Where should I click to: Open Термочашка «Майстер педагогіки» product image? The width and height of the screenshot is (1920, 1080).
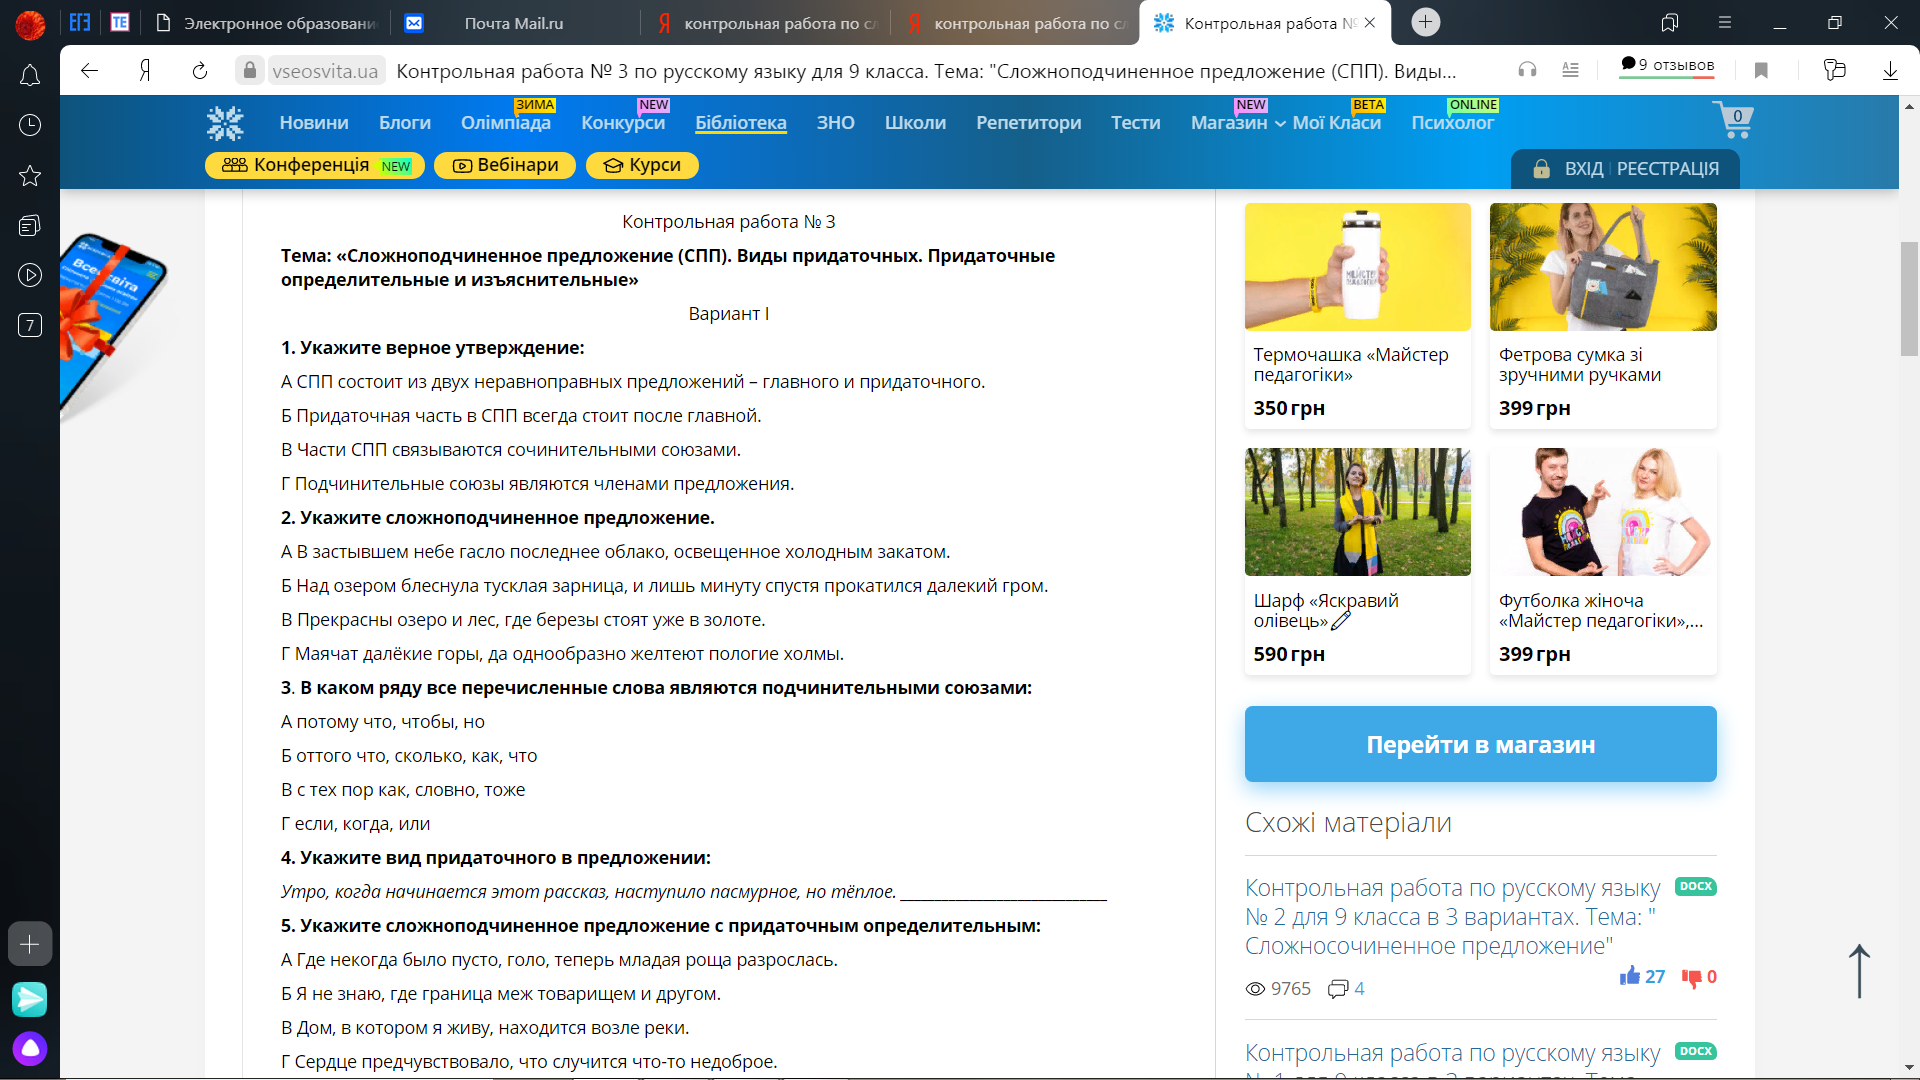[1358, 267]
